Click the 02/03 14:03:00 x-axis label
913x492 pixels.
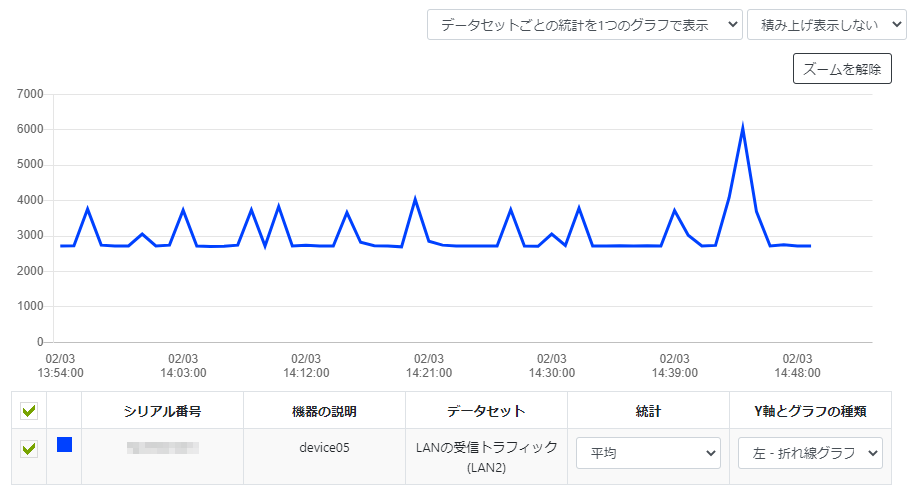183,366
